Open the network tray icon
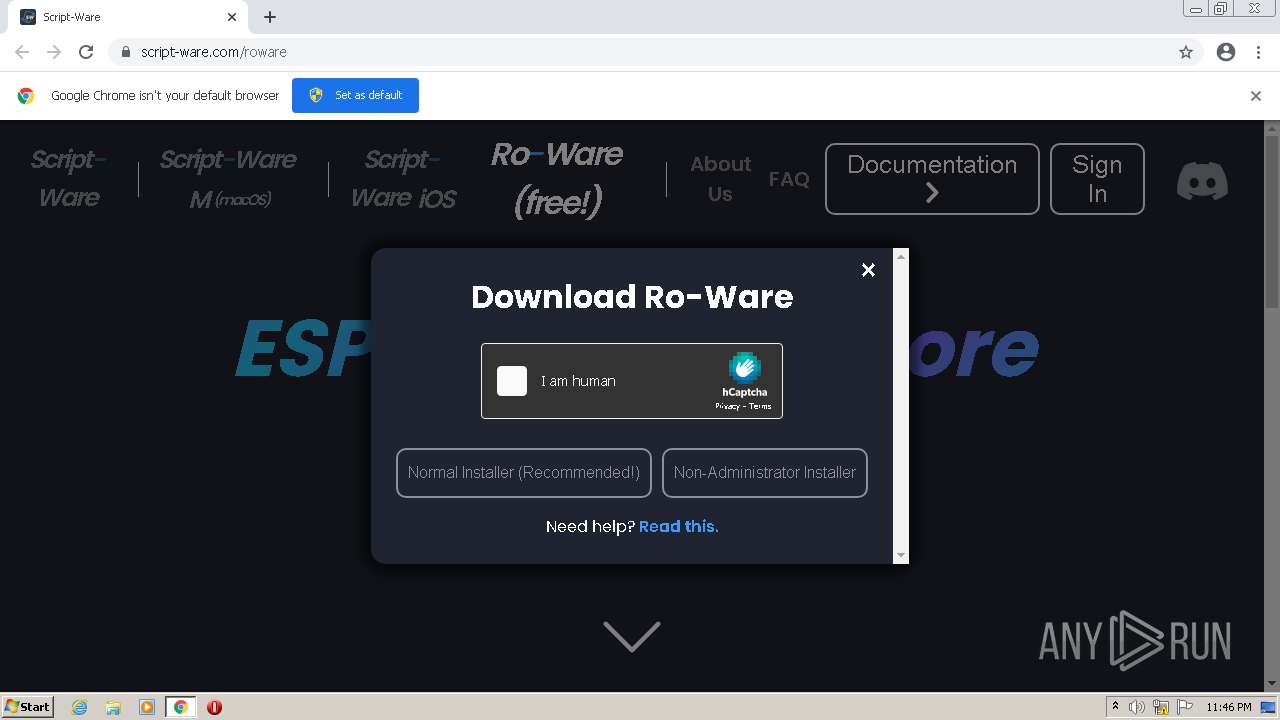 (x=1161, y=707)
